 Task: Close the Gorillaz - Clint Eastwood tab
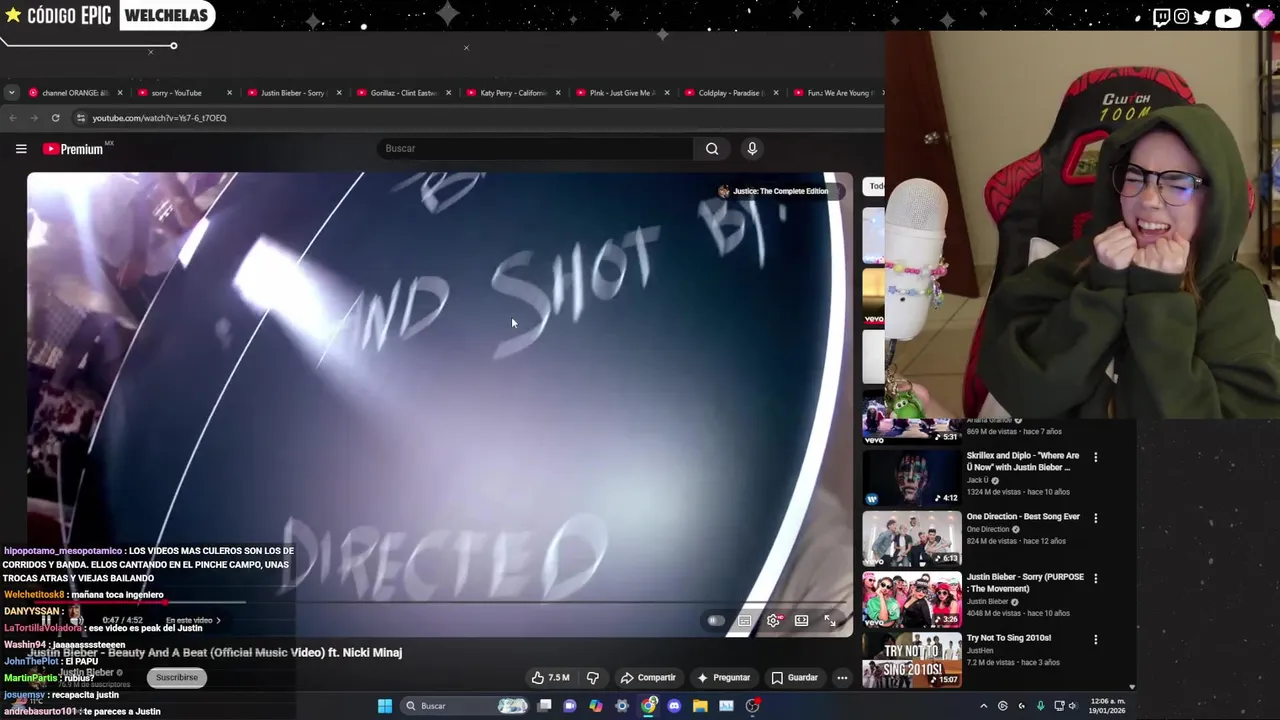448,93
